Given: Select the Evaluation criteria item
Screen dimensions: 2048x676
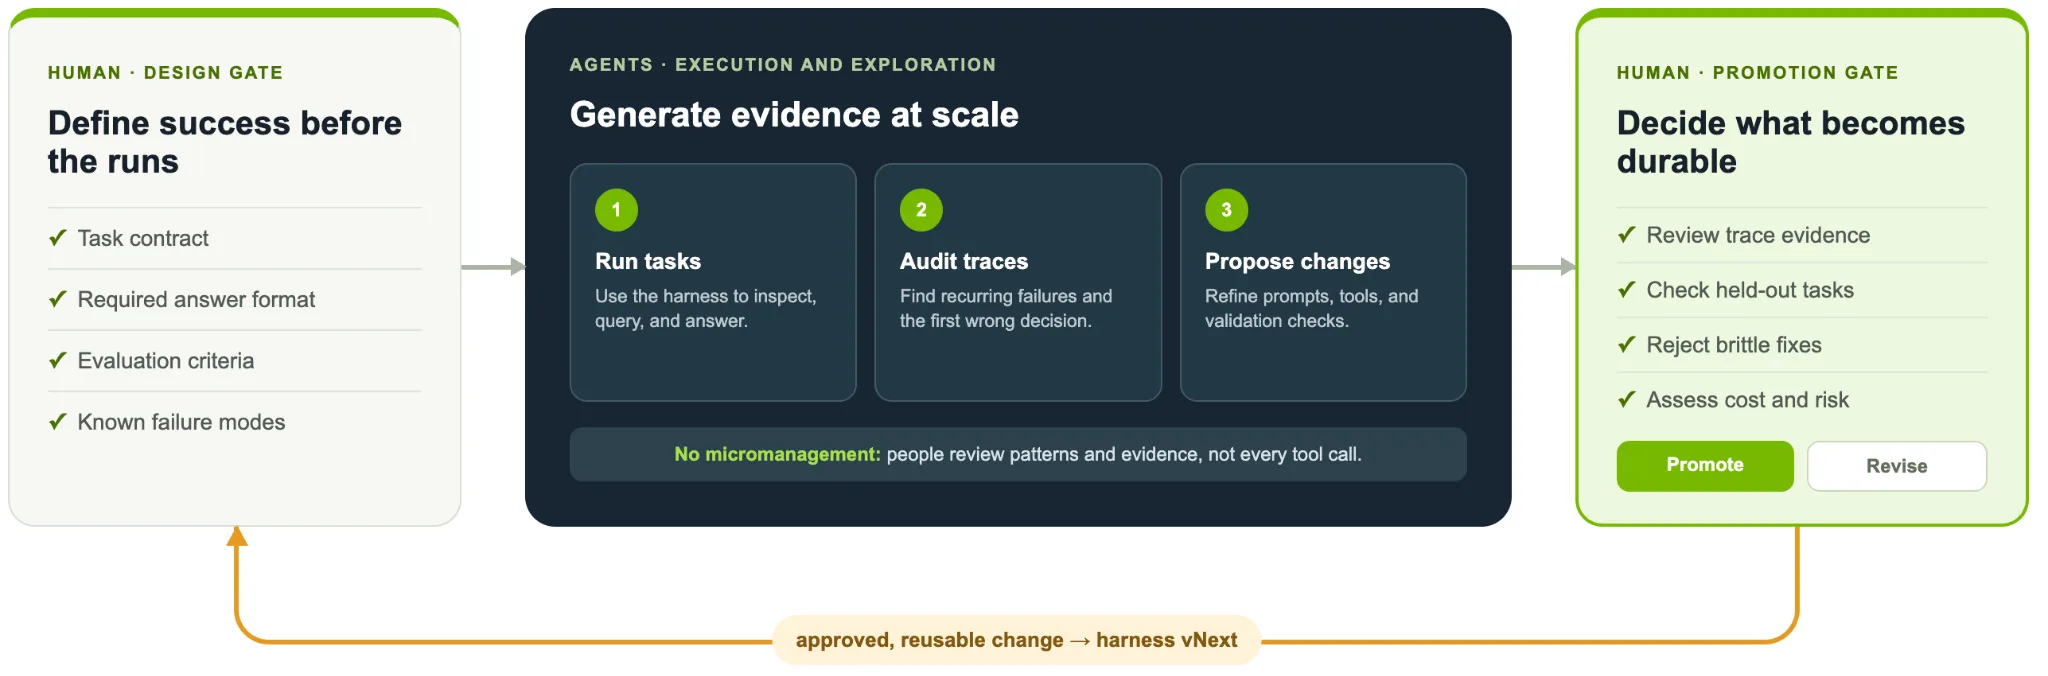Looking at the screenshot, I should [x=235, y=361].
